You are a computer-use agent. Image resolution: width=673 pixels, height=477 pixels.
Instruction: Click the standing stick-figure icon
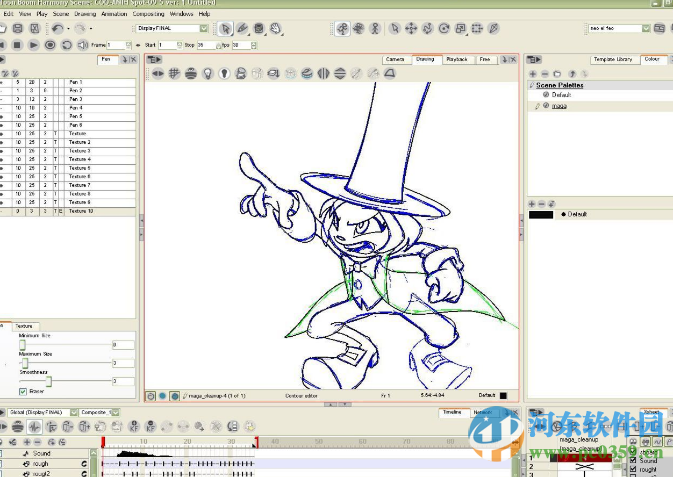pos(375,28)
